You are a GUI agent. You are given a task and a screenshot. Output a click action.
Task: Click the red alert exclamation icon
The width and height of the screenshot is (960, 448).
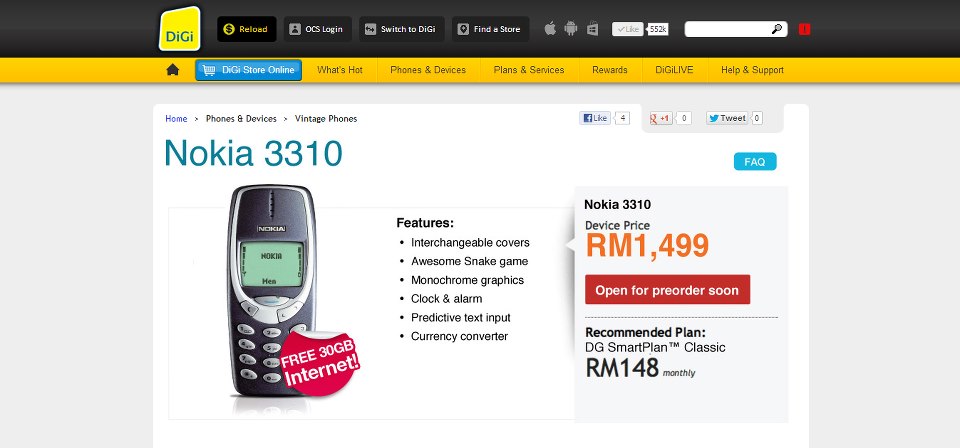click(x=804, y=29)
